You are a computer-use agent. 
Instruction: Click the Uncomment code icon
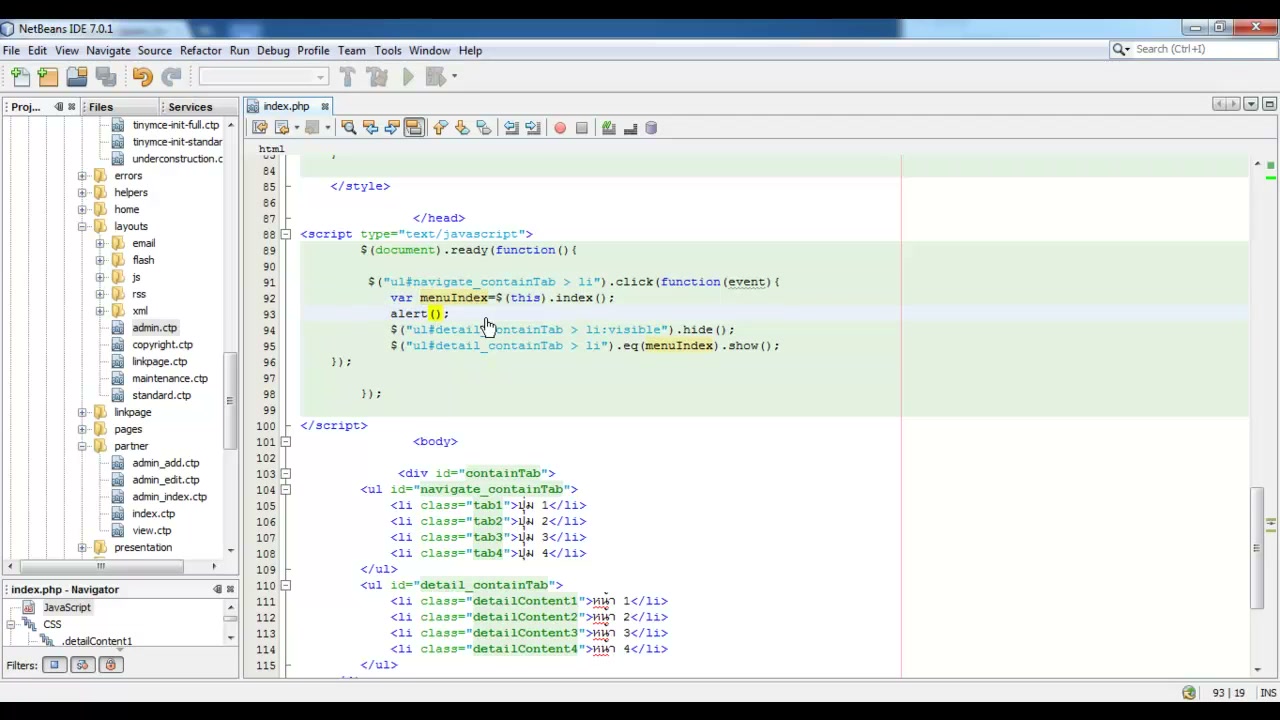[x=630, y=128]
